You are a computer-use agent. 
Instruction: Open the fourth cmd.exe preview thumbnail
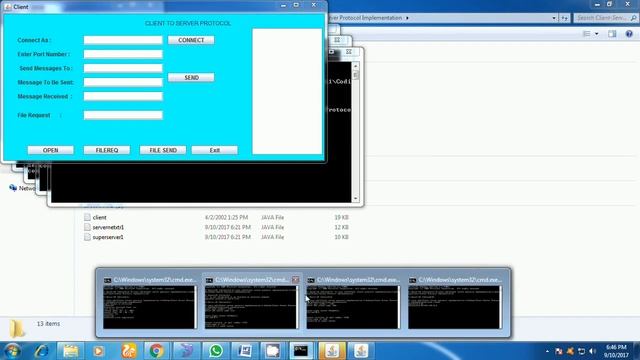click(455, 307)
